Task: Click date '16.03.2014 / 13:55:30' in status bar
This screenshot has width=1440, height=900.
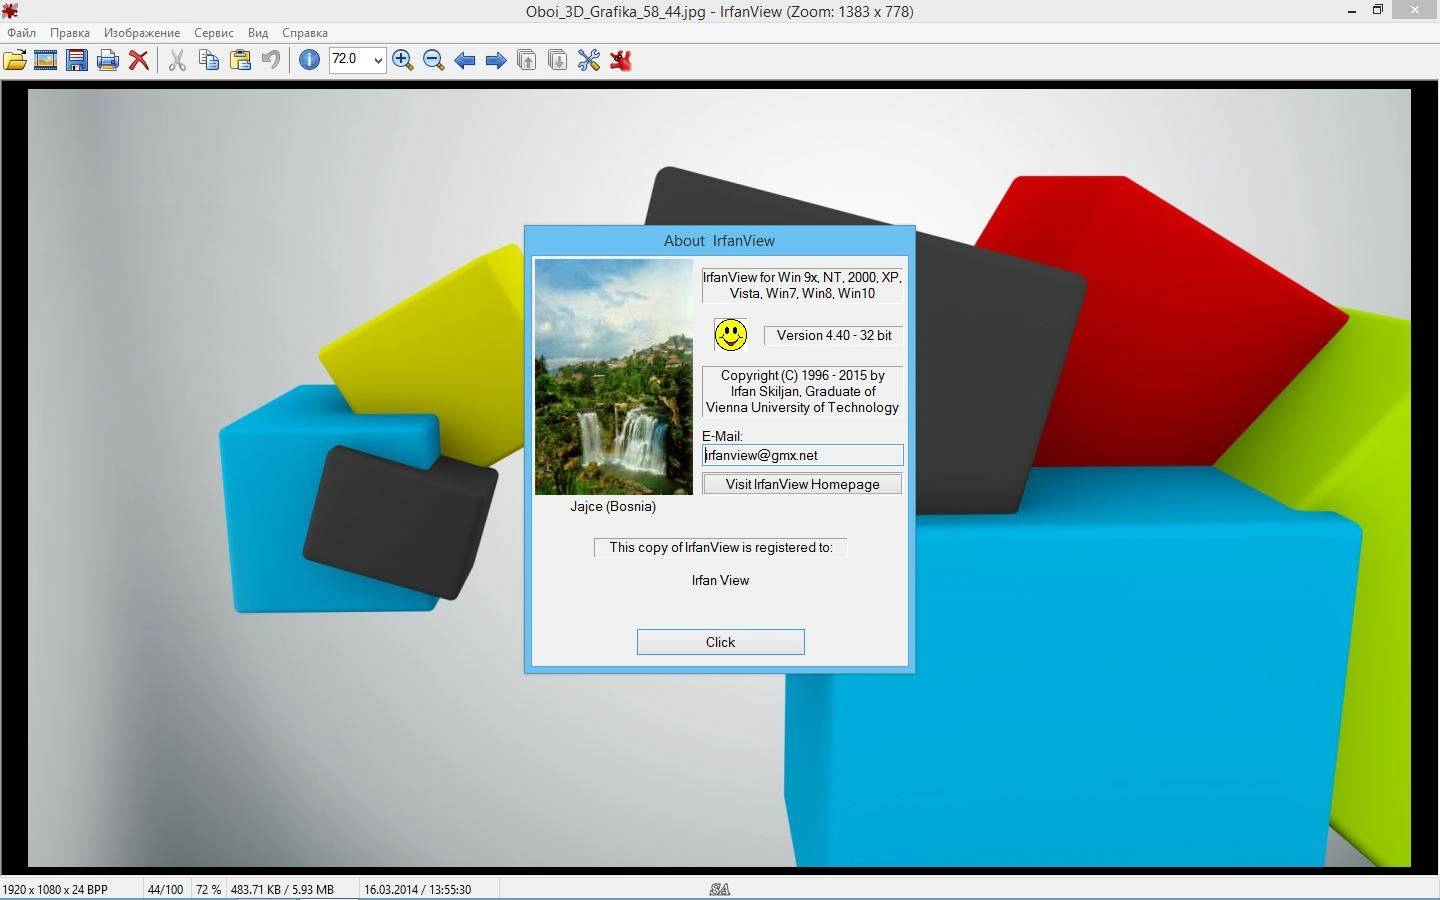Action: (x=417, y=889)
